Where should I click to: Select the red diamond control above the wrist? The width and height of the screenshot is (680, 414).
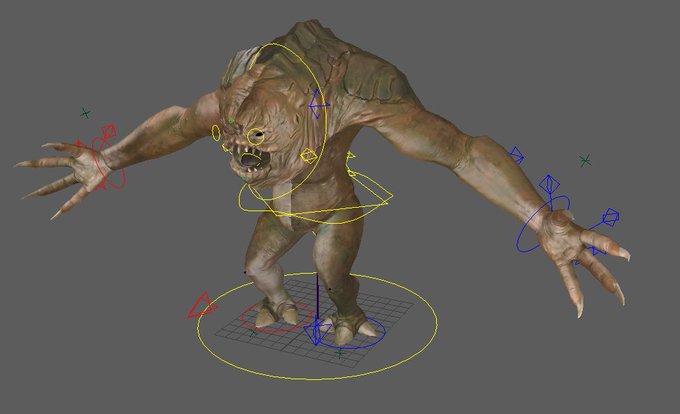[x=109, y=130]
